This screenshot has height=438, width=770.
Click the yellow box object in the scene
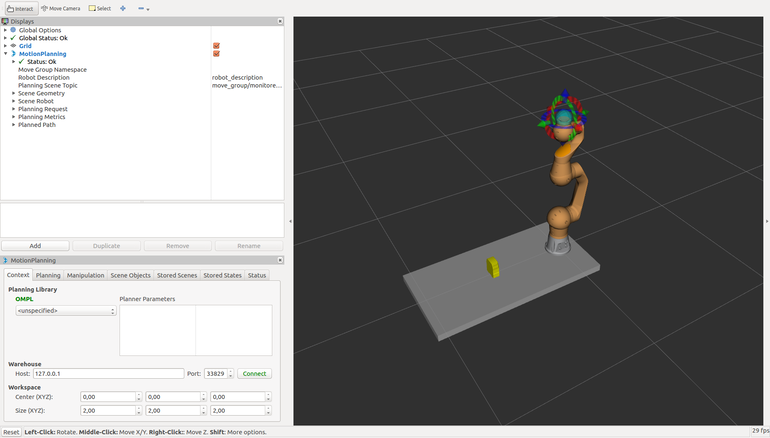click(x=493, y=266)
